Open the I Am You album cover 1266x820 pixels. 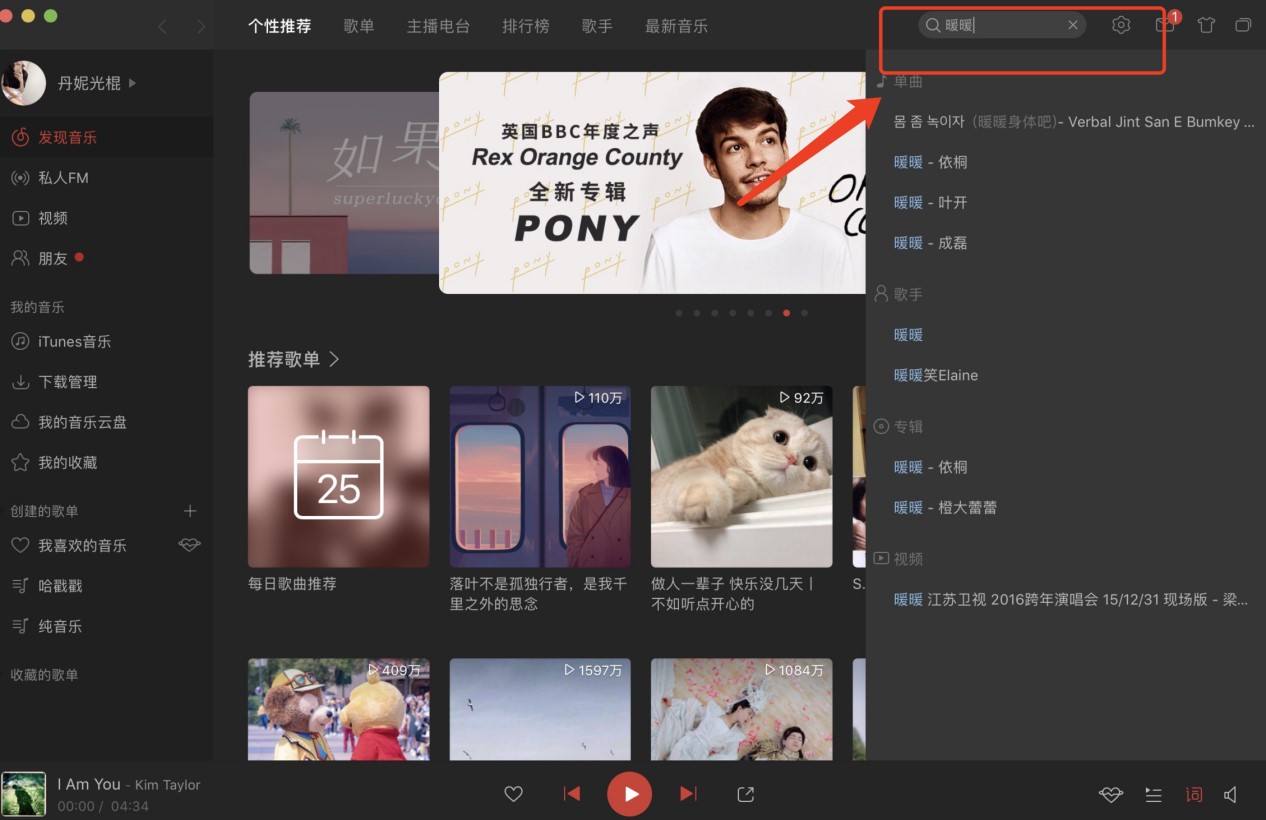(x=24, y=794)
